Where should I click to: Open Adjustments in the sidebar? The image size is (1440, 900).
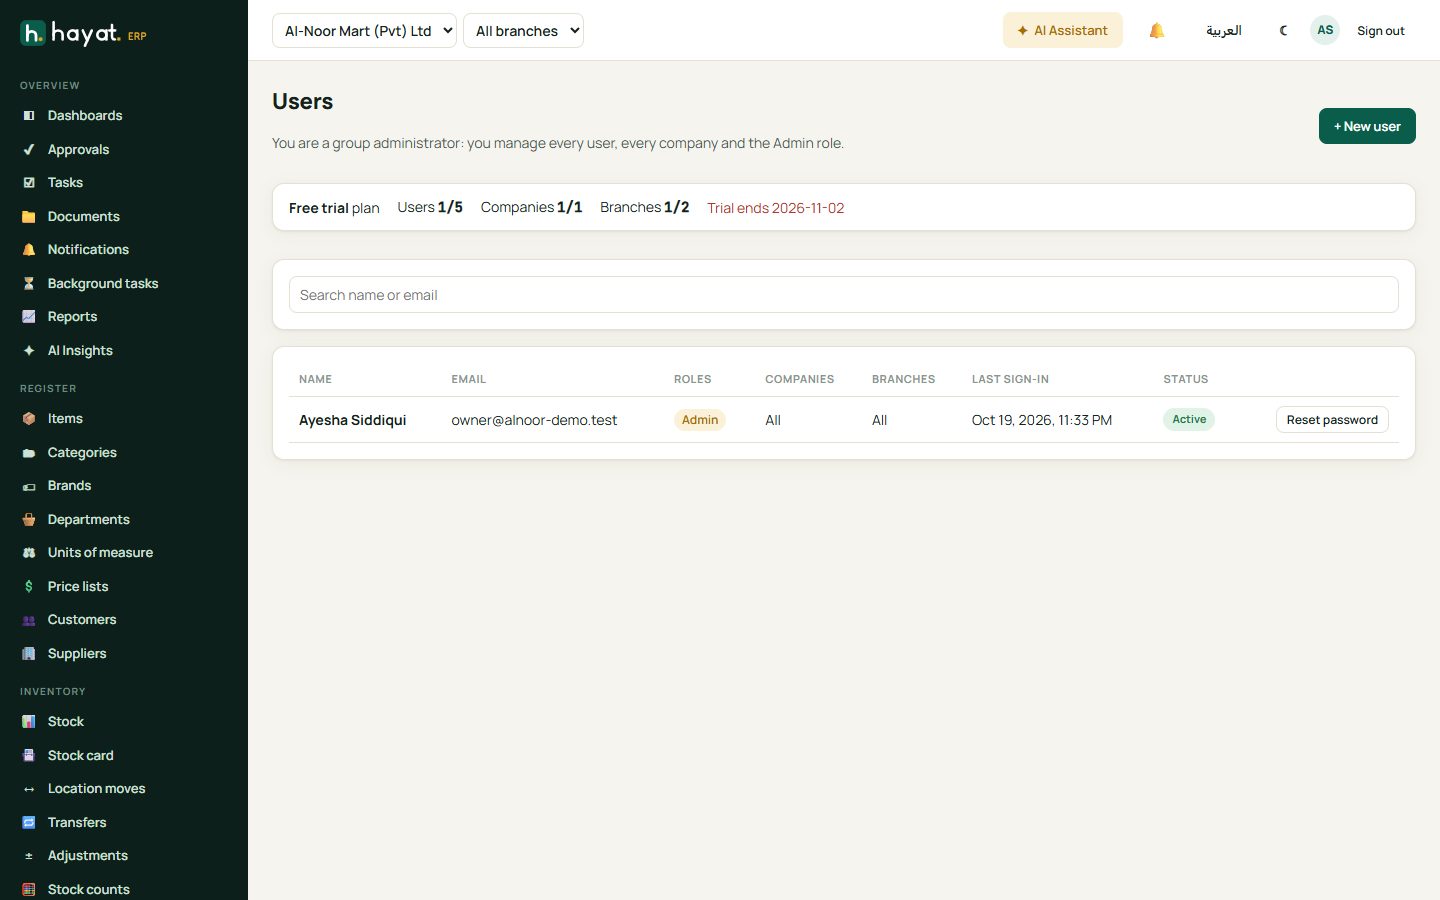tap(87, 856)
